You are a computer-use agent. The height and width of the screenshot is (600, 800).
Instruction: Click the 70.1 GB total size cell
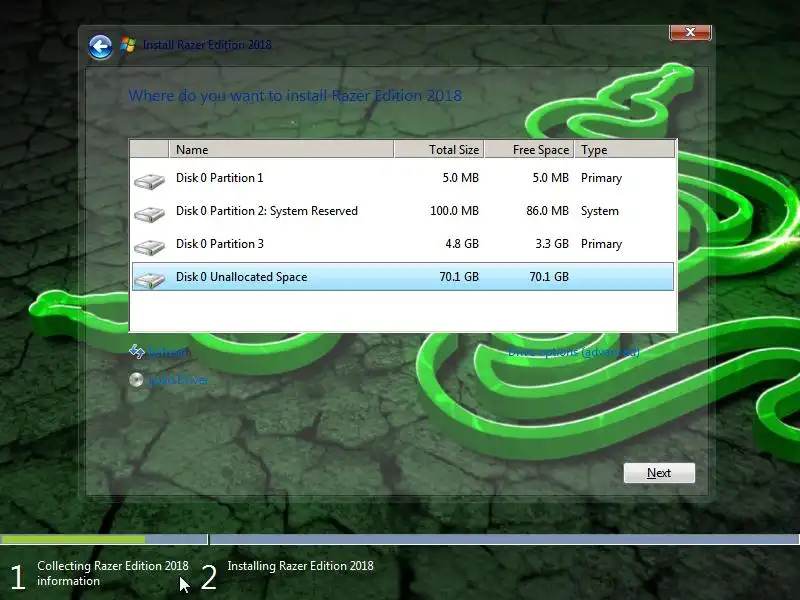click(x=459, y=277)
